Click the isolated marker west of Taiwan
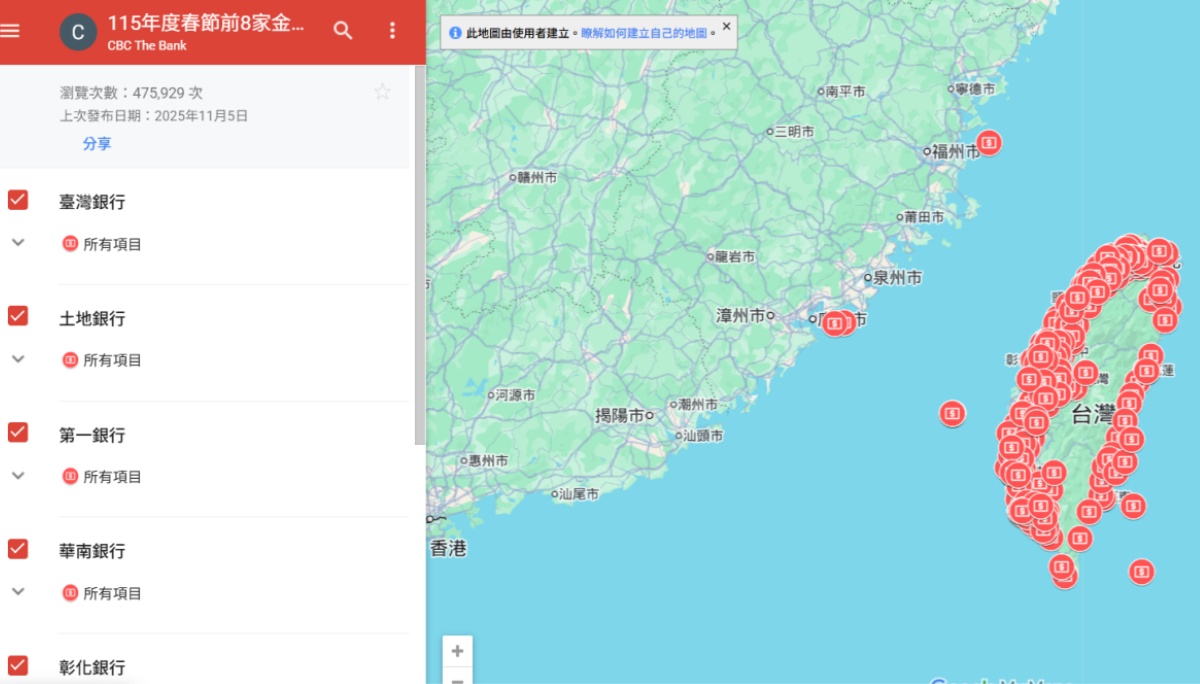1200x684 pixels. [953, 412]
